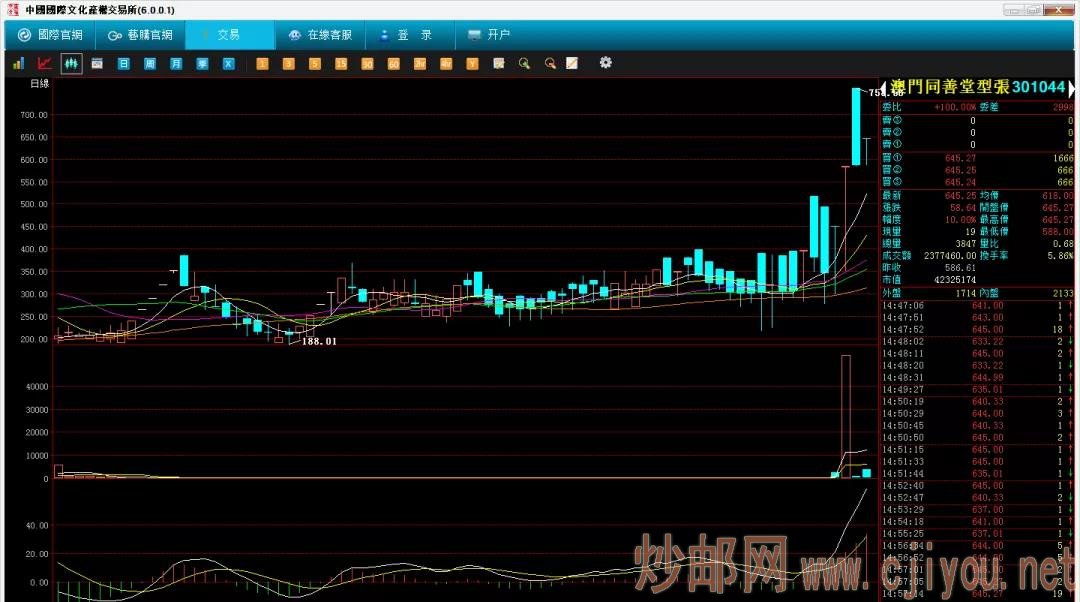The image size is (1080, 602).
Task: Choose the orange 2hr period icon
Action: coord(419,63)
